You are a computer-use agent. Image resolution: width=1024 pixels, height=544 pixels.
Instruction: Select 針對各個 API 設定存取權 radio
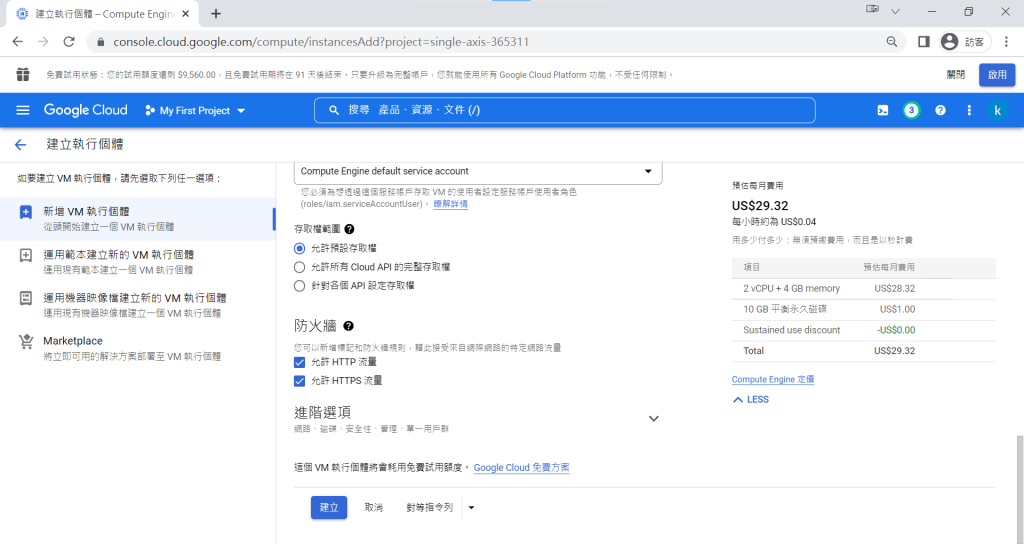click(x=299, y=285)
